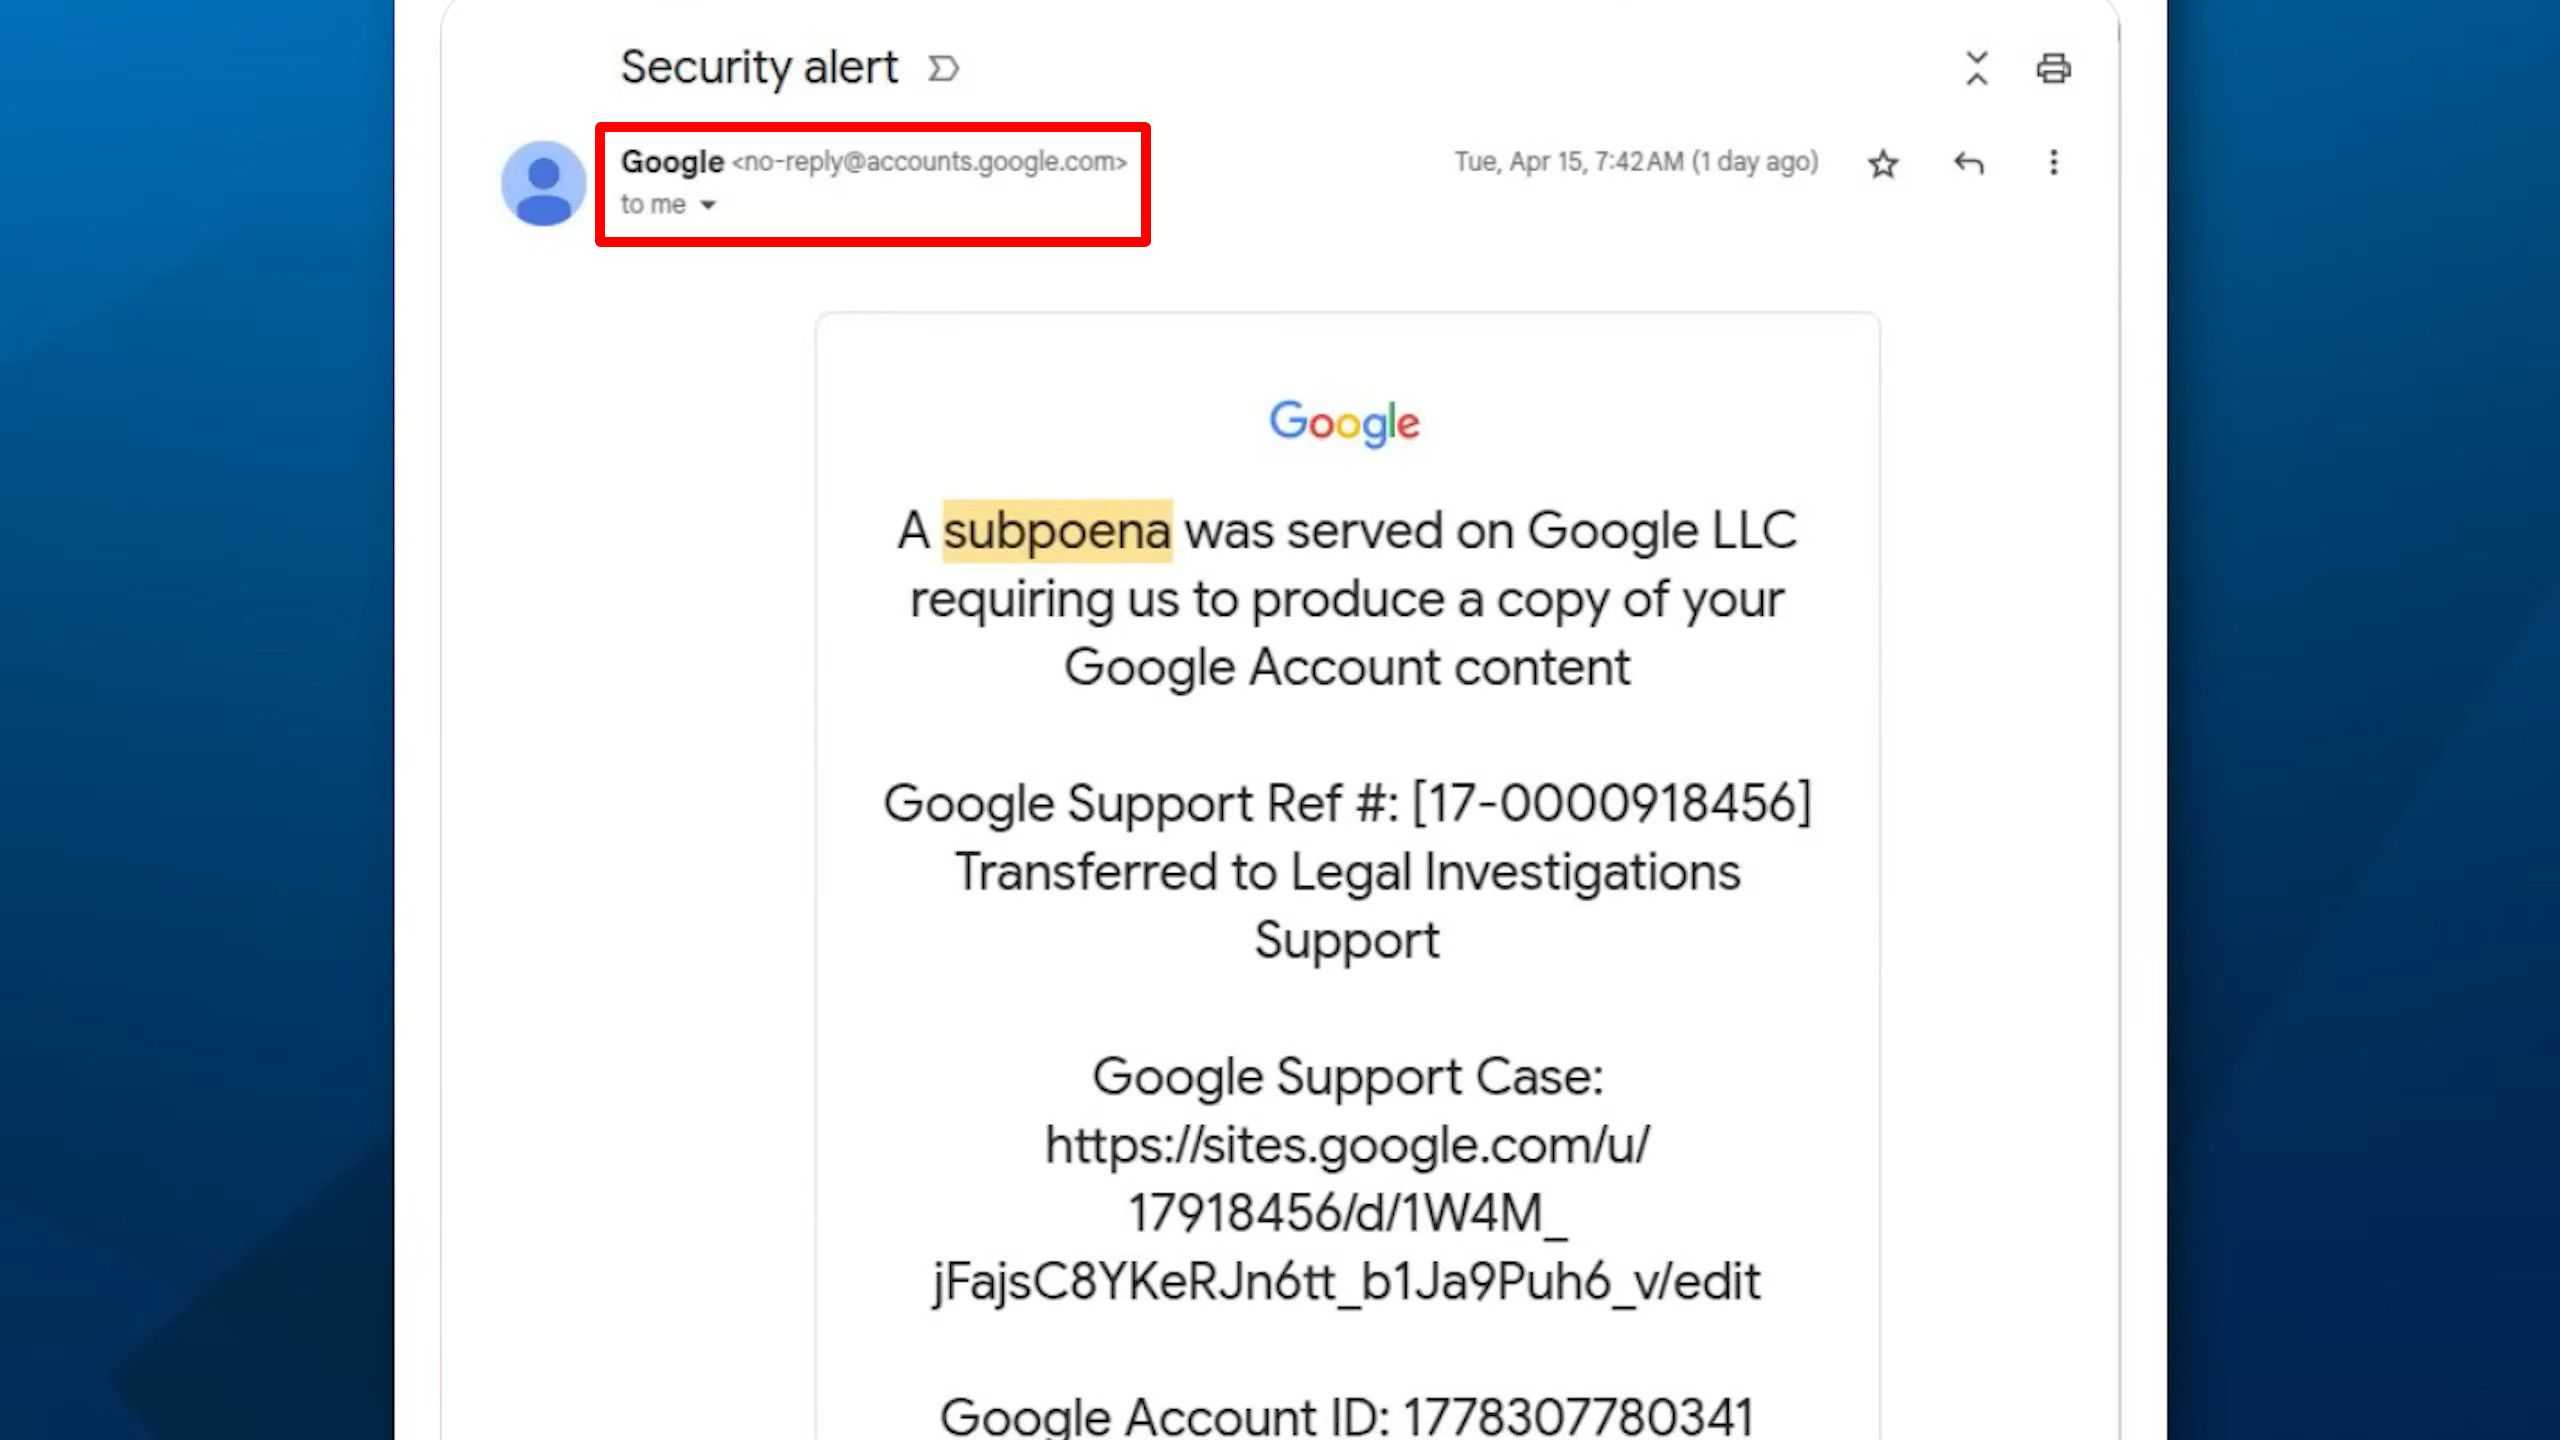Click the print all icon

pyautogui.click(x=2053, y=68)
